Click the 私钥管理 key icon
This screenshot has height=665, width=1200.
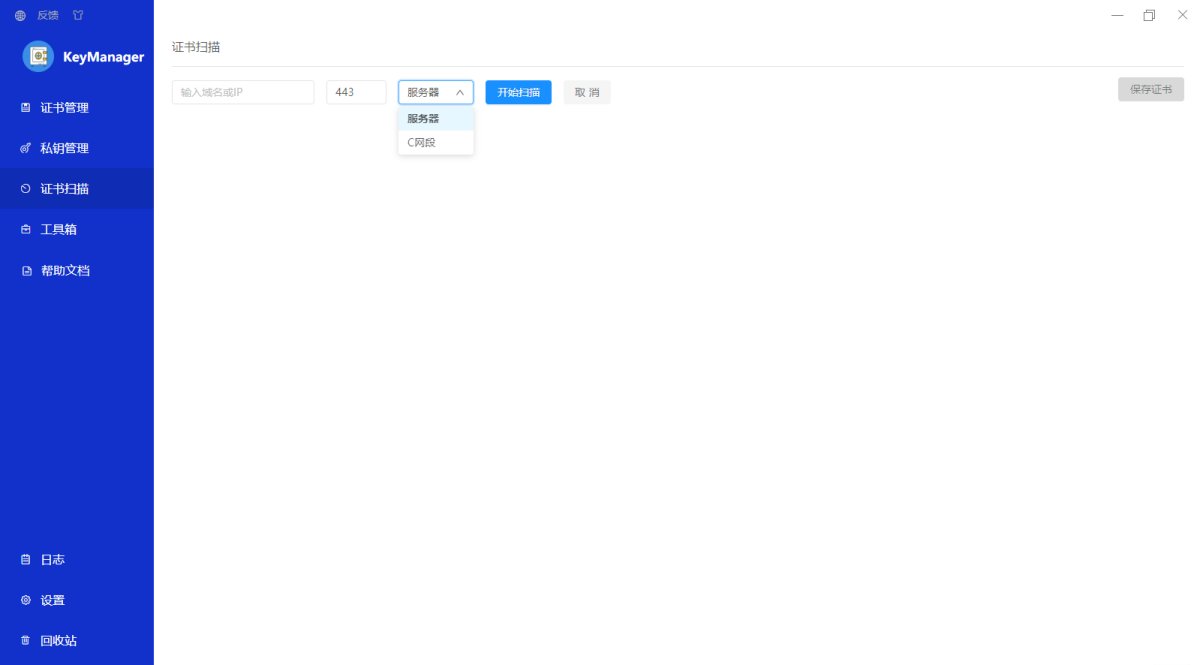click(x=26, y=148)
